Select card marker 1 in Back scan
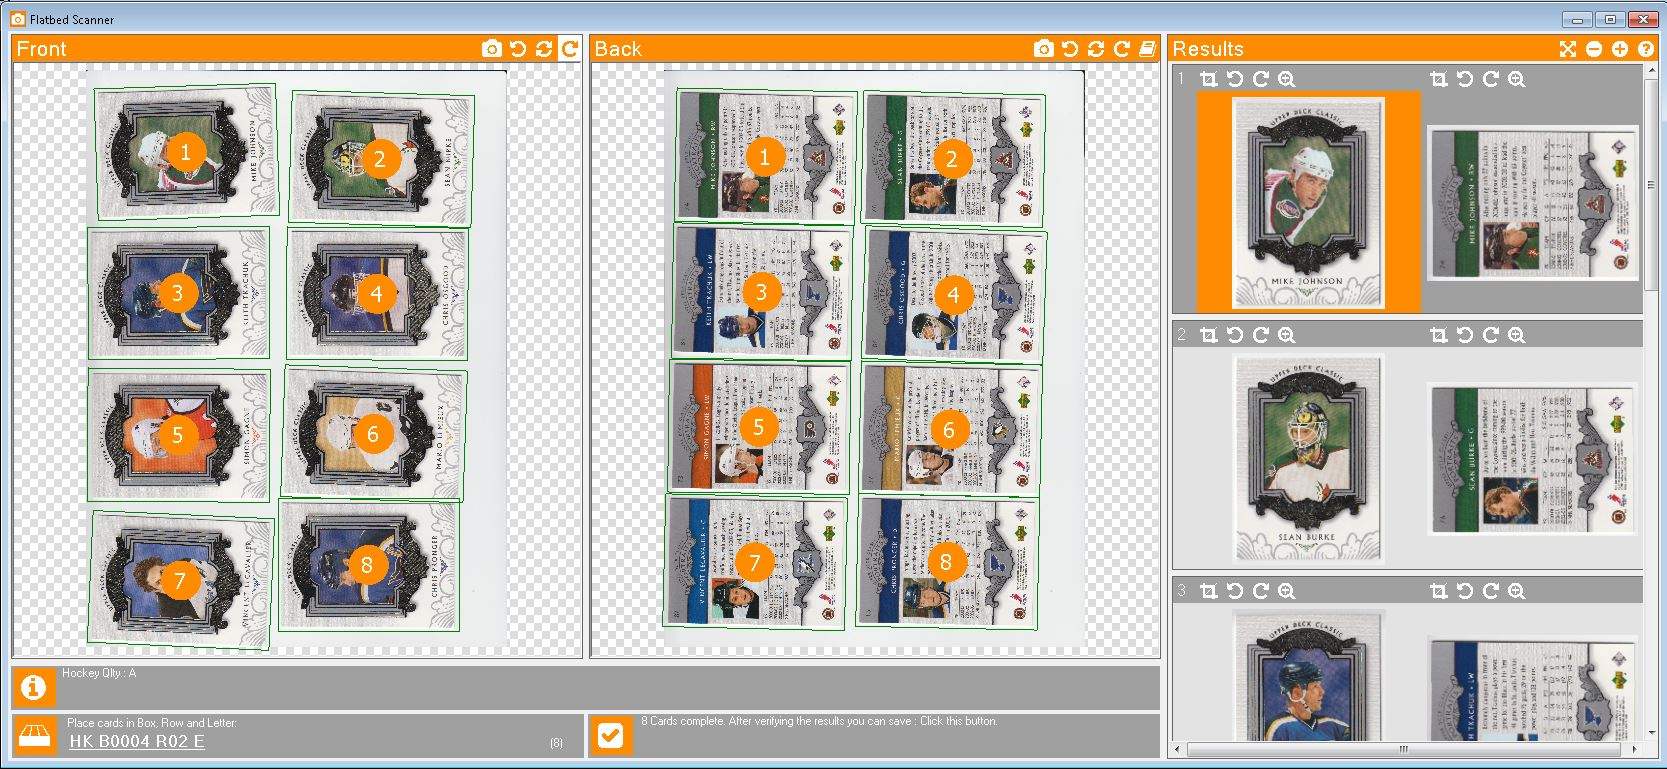 (x=765, y=156)
